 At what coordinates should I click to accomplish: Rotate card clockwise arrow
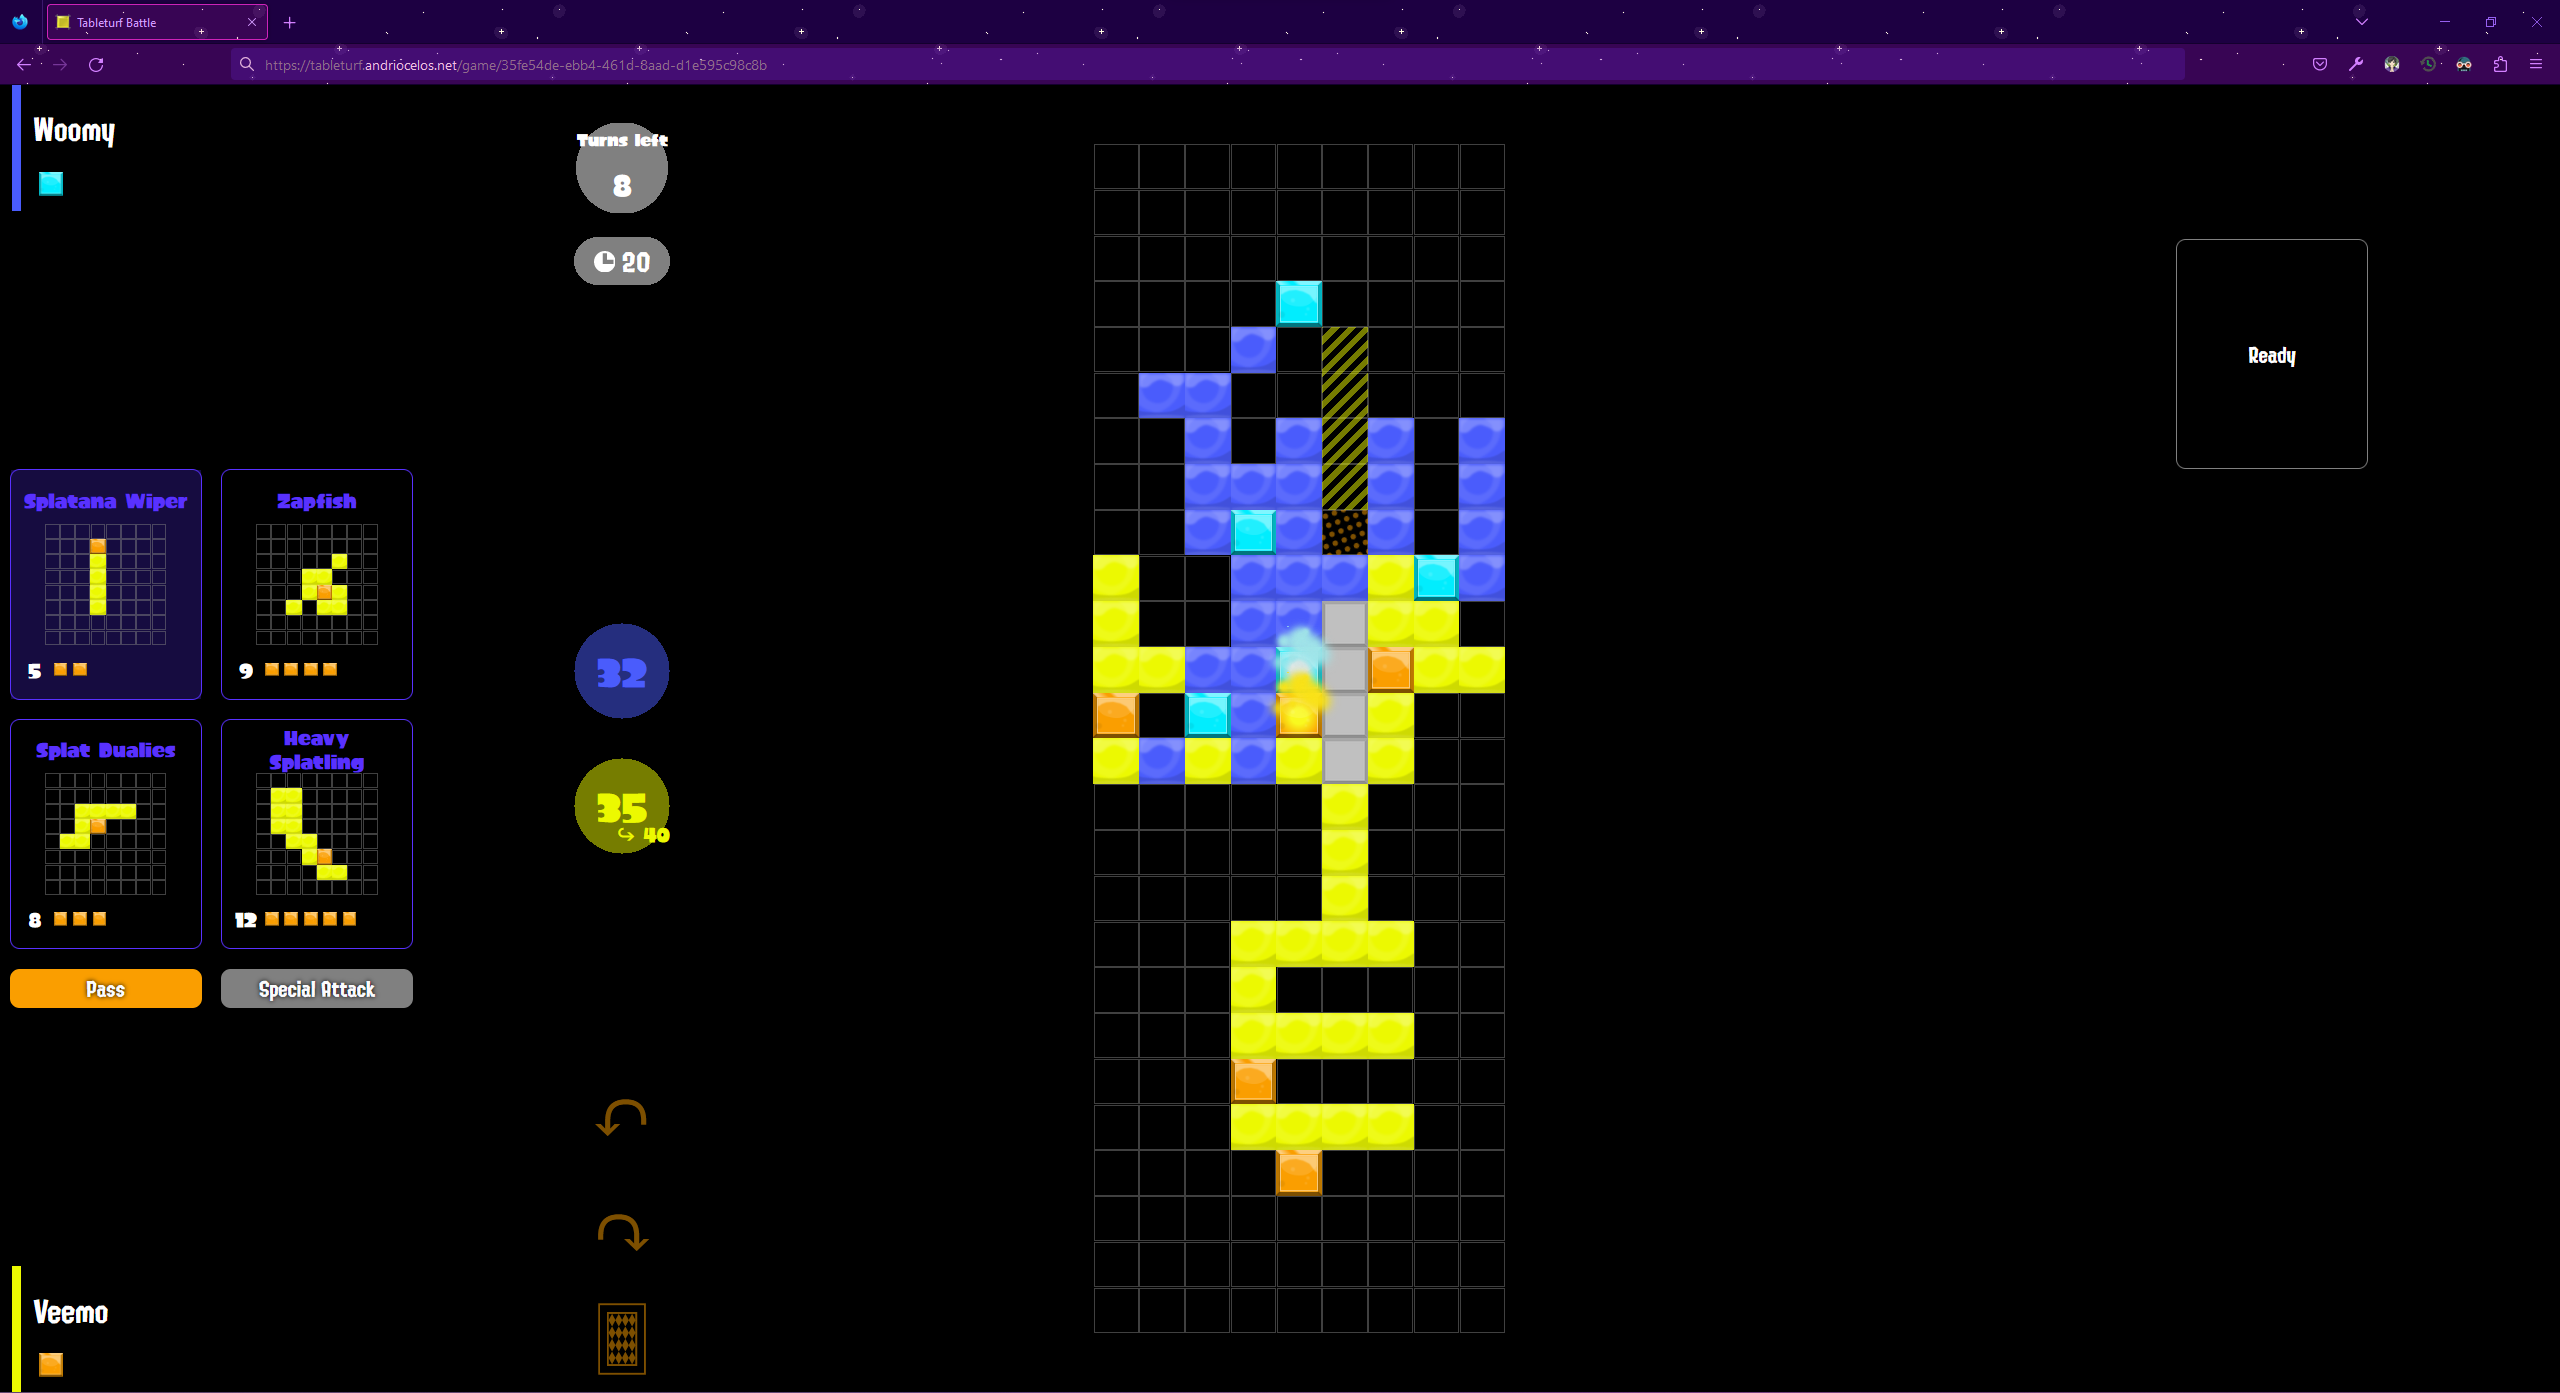point(622,1233)
